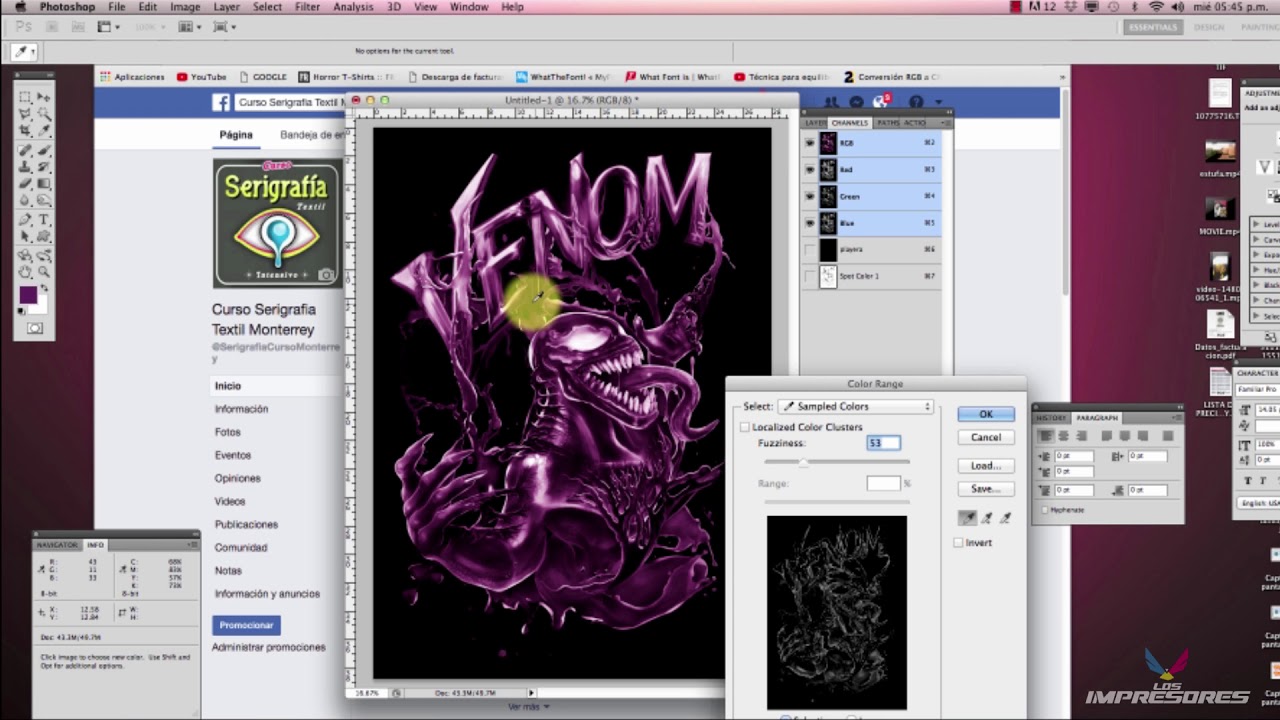Open the Paragraph panel flyout menu
Screen dimensions: 1280x720
tap(1176, 417)
